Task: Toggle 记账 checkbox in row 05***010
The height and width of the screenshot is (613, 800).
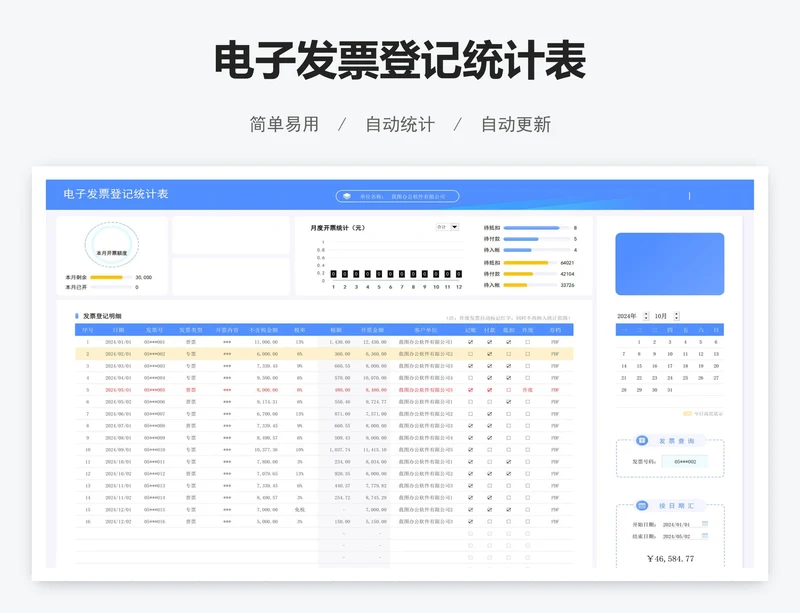Action: pos(470,450)
